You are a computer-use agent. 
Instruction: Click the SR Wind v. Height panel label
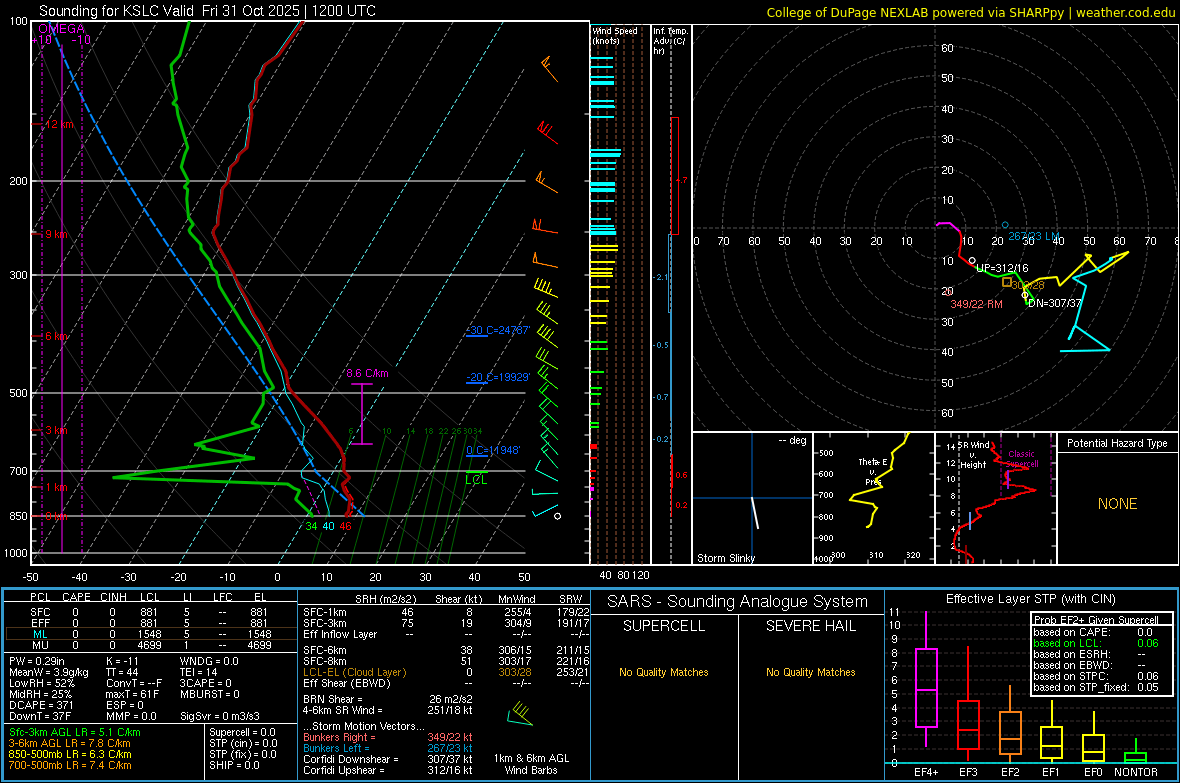[x=974, y=455]
